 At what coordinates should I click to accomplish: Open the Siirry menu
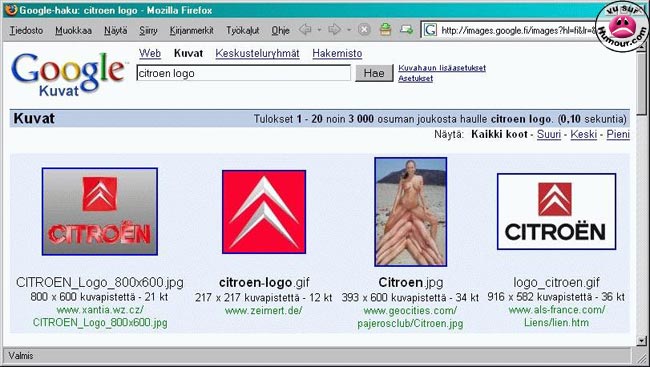click(x=148, y=30)
